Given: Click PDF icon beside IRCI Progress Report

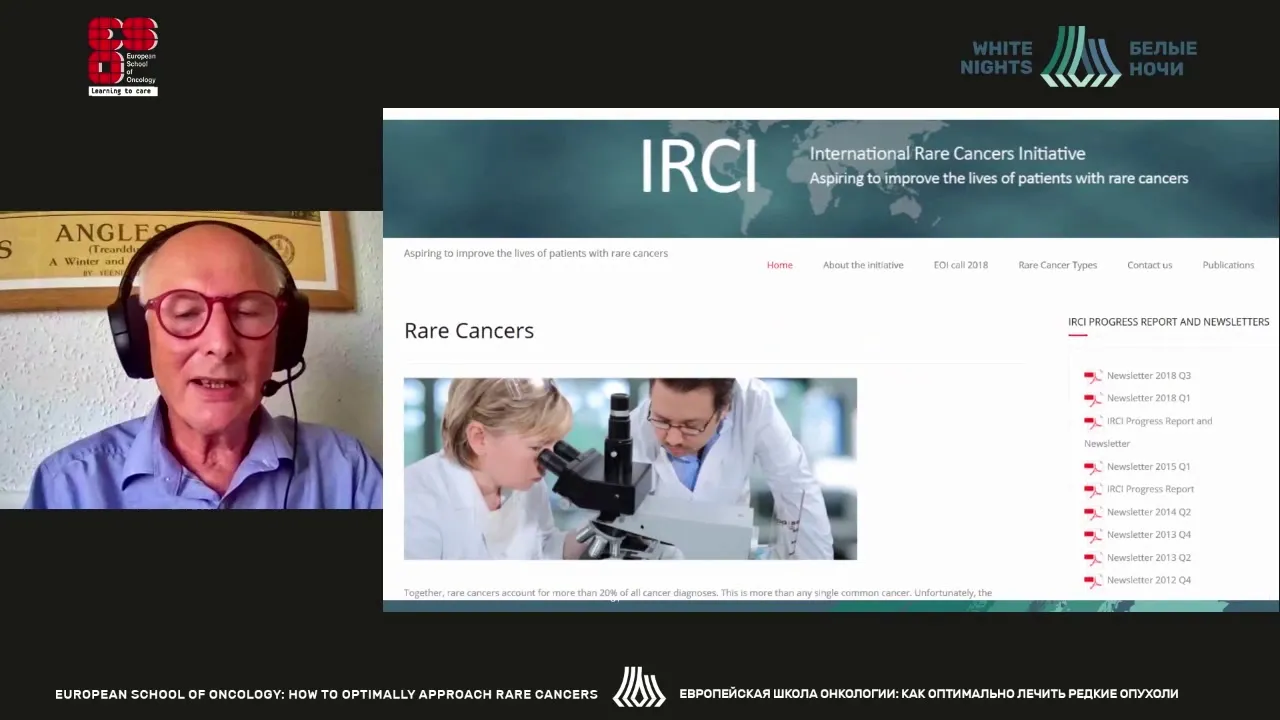Looking at the screenshot, I should click(1093, 490).
